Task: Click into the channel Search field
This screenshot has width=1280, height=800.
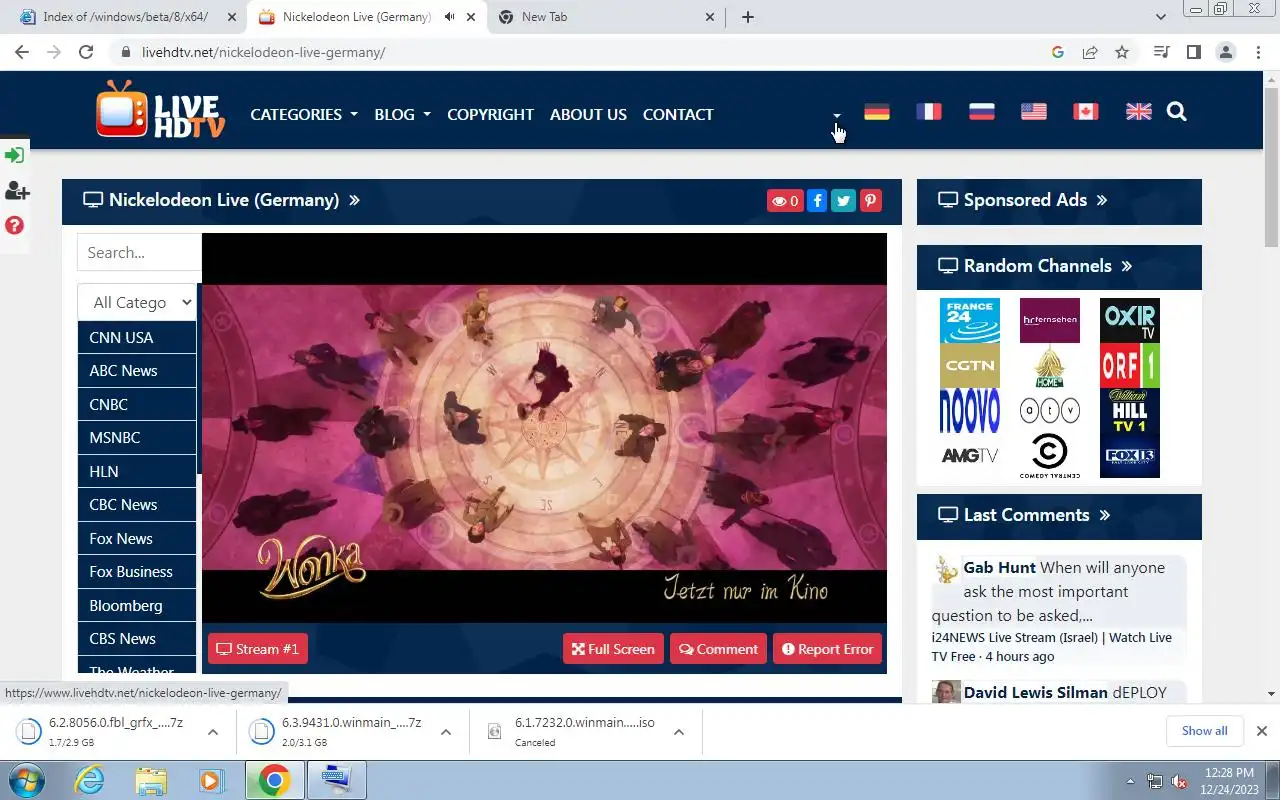Action: [x=139, y=252]
